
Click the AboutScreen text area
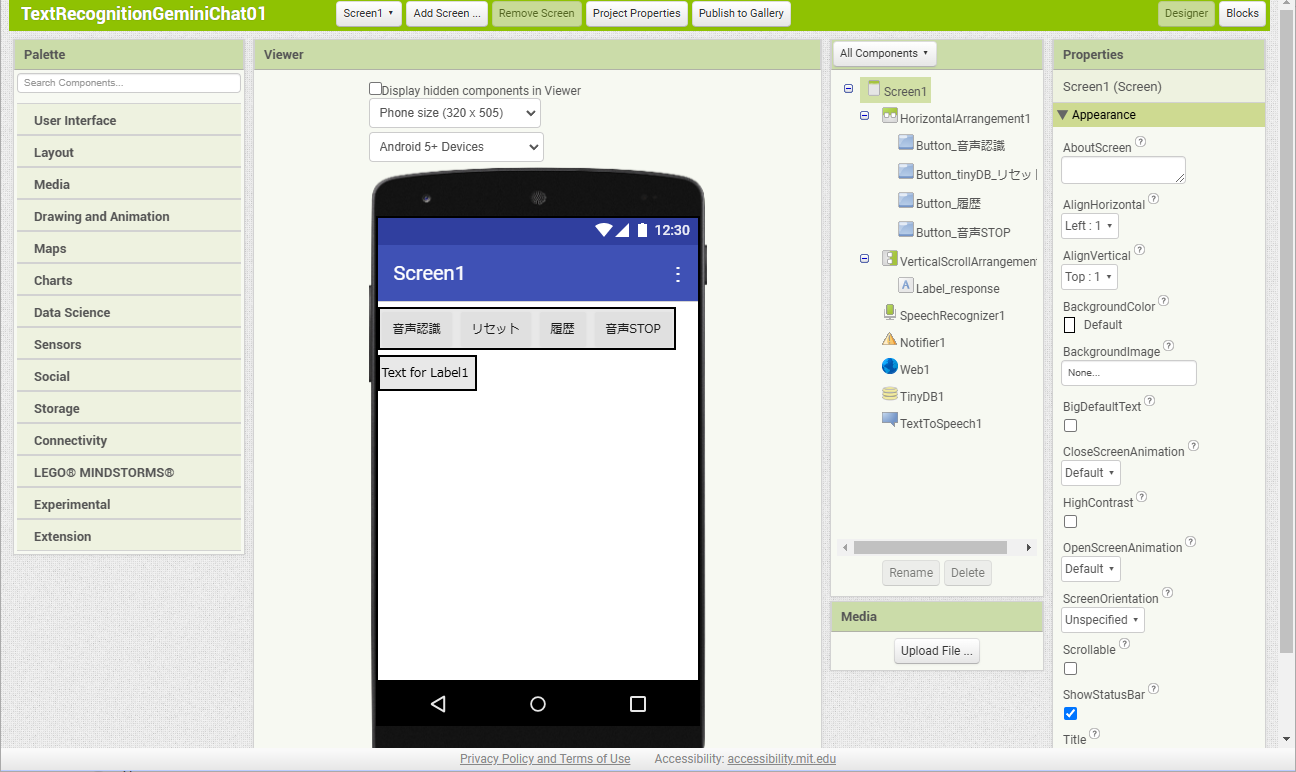click(1123, 170)
